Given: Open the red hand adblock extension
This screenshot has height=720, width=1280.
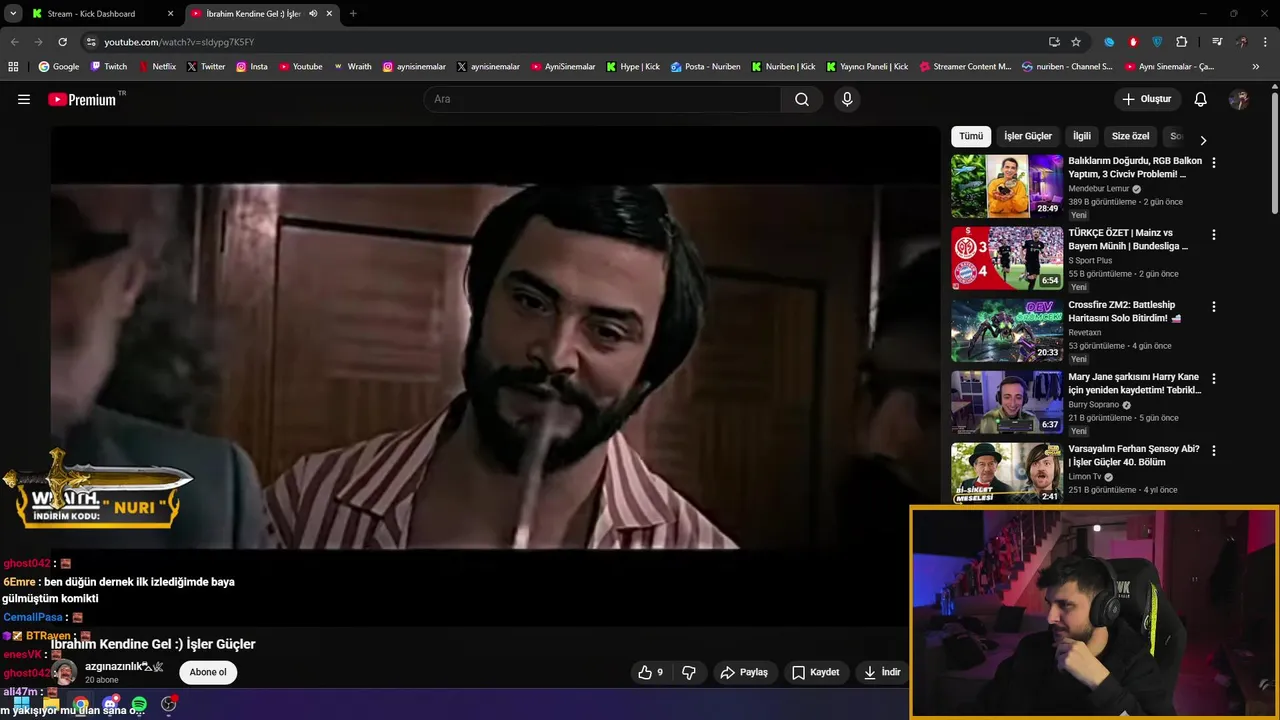Looking at the screenshot, I should (x=1133, y=42).
